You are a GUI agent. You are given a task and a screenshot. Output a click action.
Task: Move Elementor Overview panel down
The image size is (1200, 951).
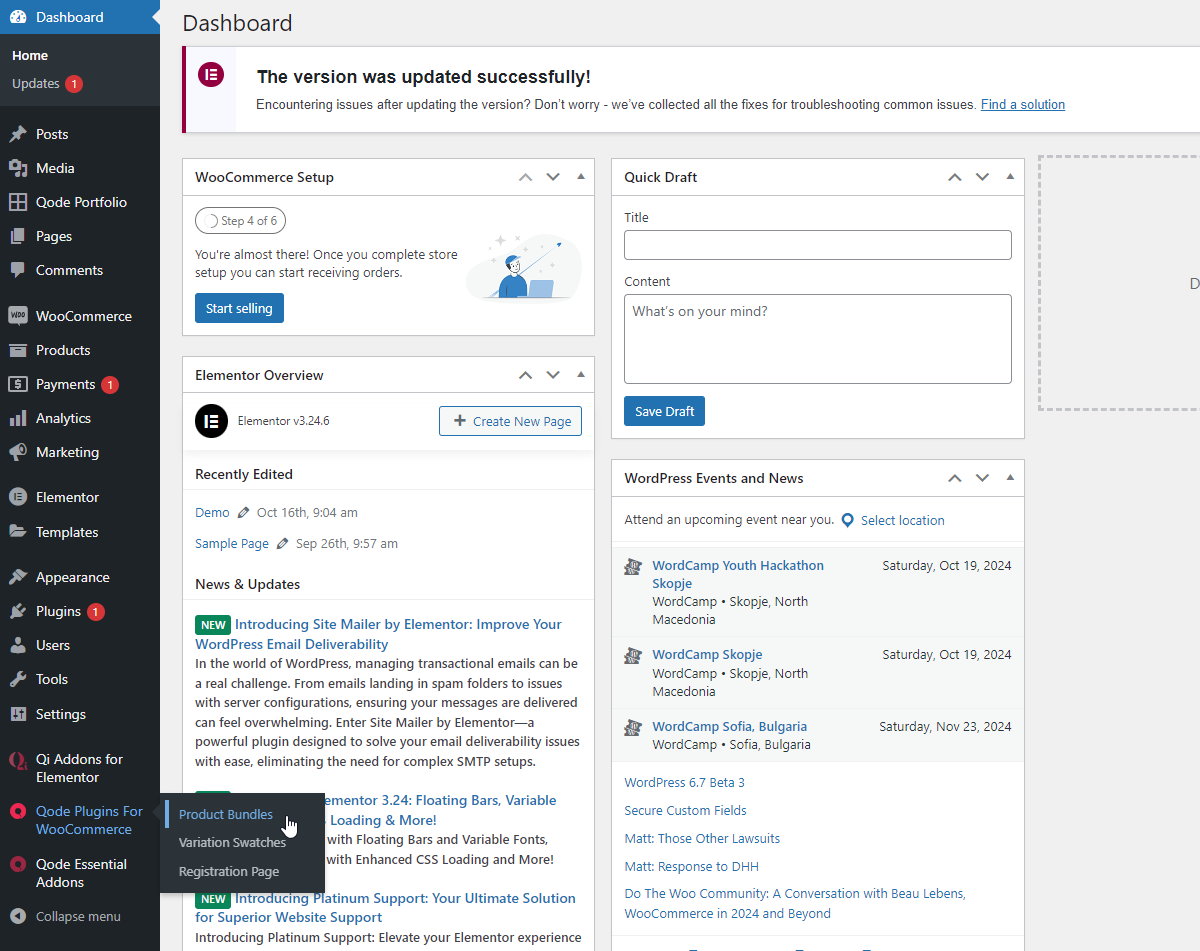click(553, 375)
